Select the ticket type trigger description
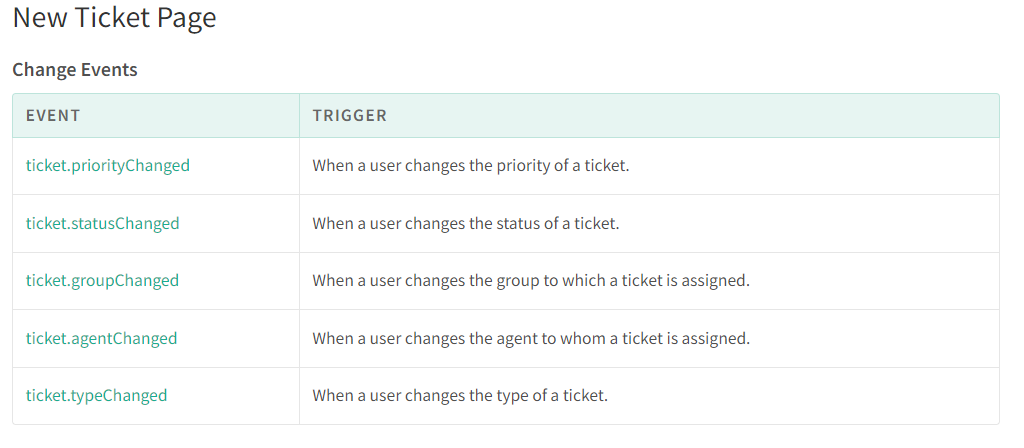Viewport: 1024px width, 448px height. 460,396
